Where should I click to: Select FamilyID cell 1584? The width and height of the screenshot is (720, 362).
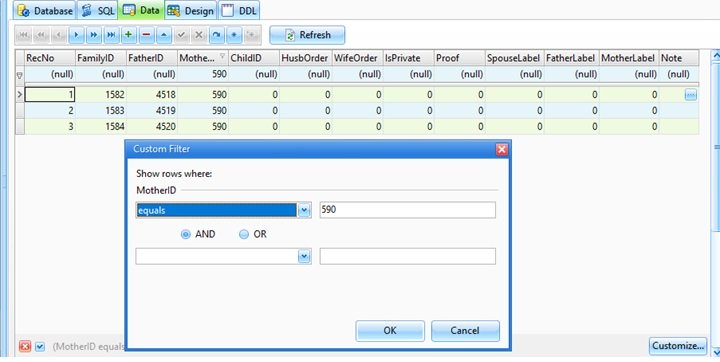point(101,126)
